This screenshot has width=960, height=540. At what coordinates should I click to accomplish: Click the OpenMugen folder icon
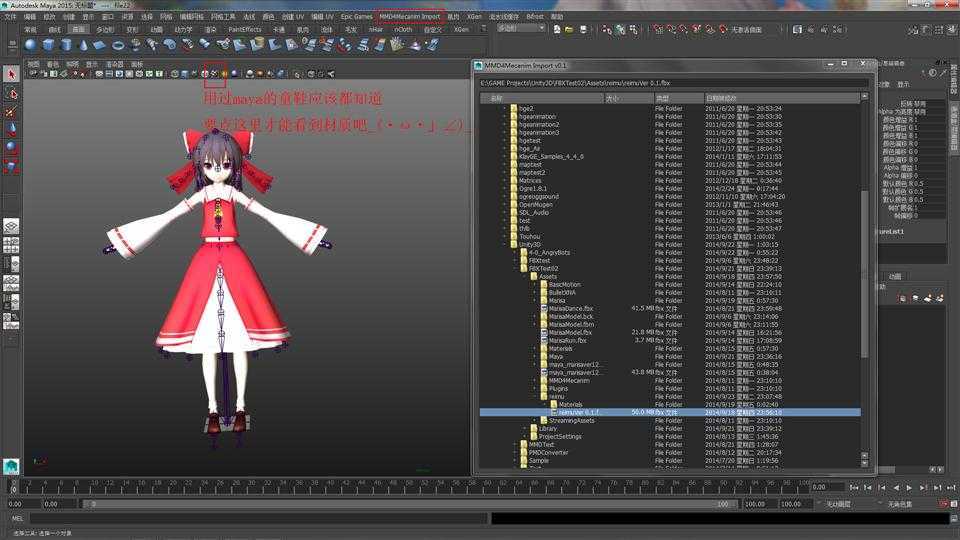click(514, 204)
